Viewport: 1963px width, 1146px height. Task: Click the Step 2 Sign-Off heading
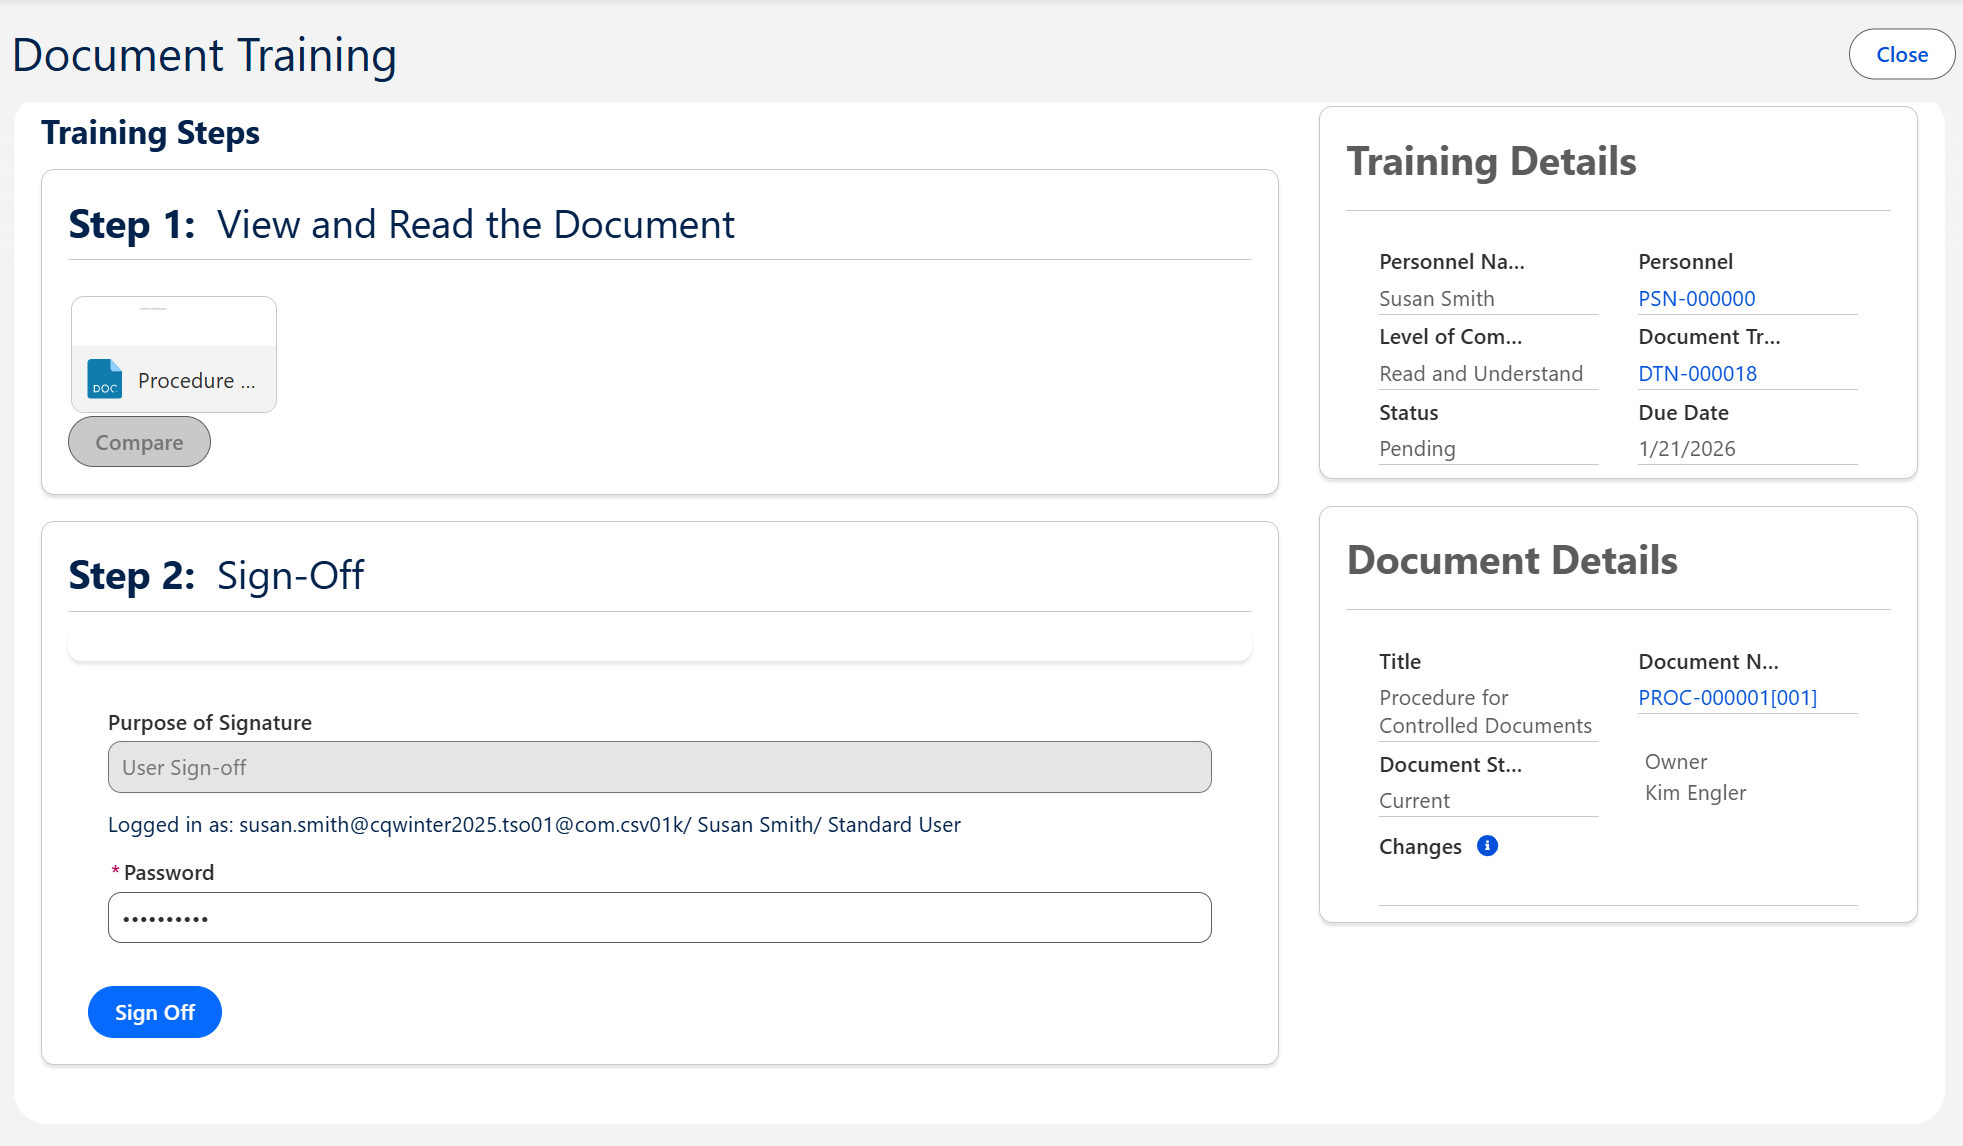click(x=216, y=576)
